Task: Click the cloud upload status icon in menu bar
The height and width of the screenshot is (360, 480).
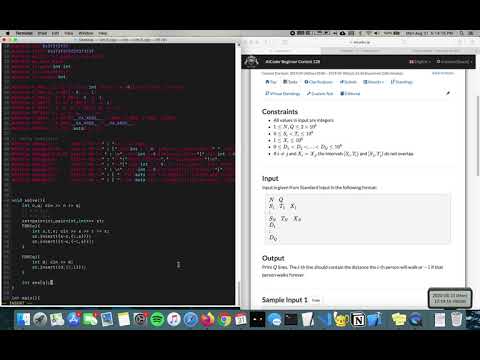Action: 343,33
